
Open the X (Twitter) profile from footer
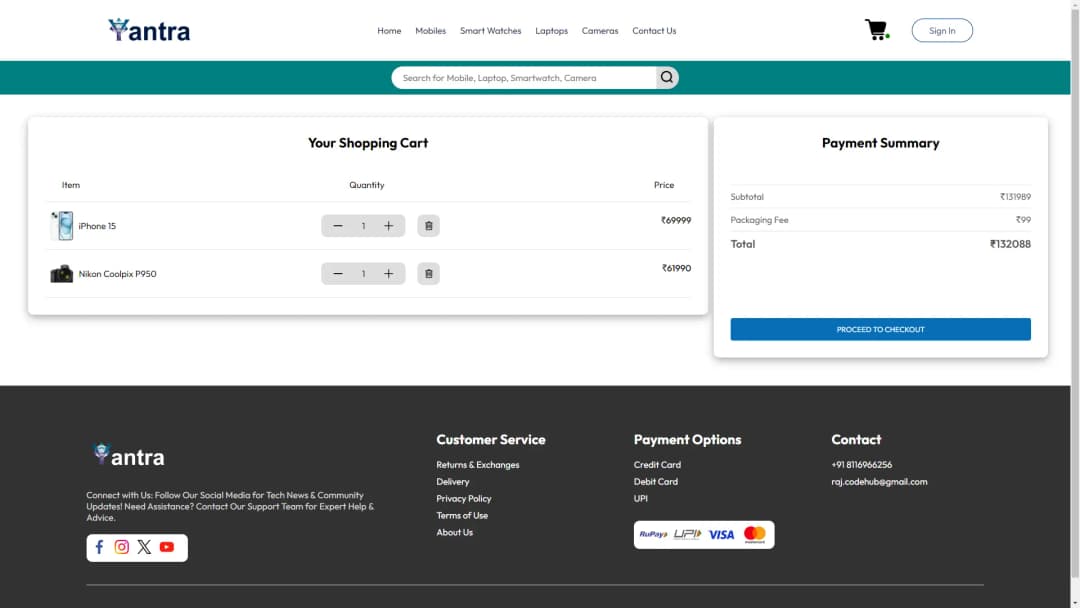pos(144,547)
